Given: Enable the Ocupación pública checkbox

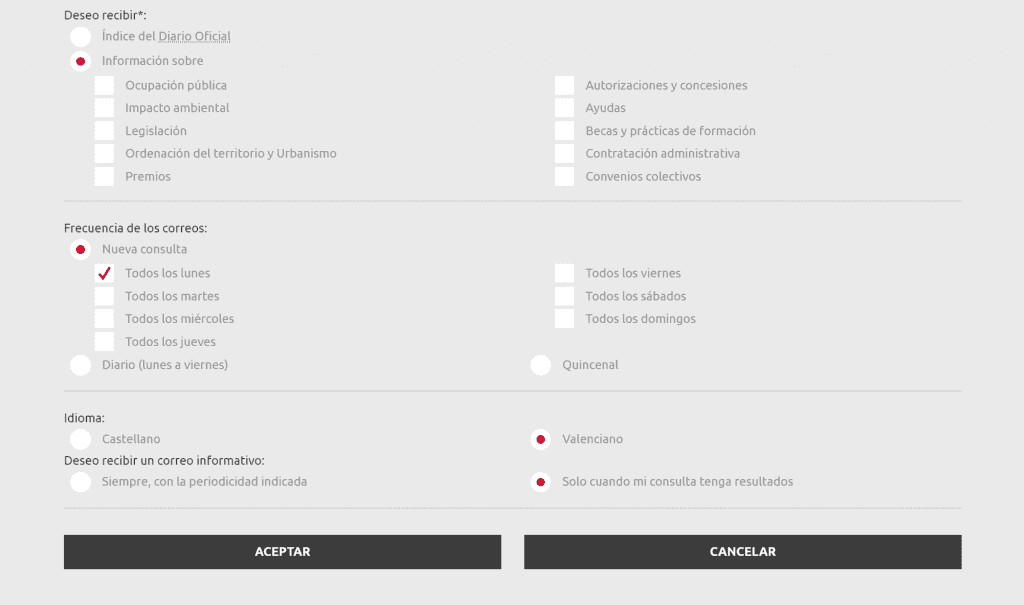Looking at the screenshot, I should [x=104, y=85].
